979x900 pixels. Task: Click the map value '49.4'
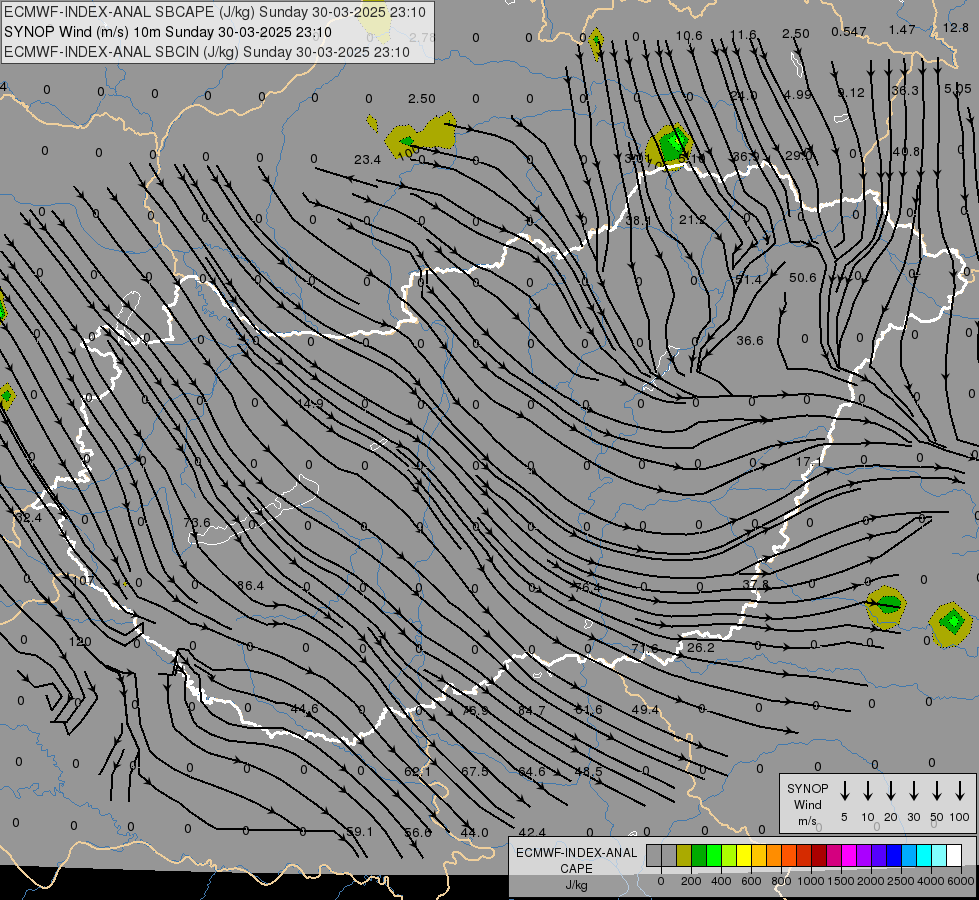click(645, 710)
